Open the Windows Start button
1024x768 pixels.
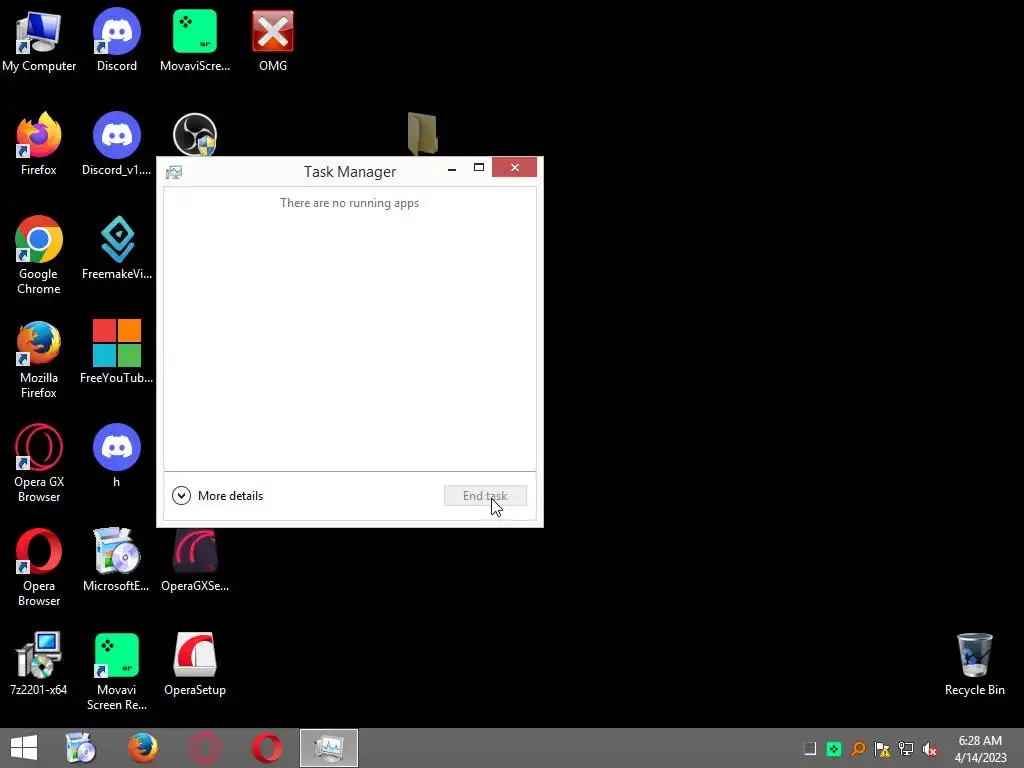click(24, 748)
